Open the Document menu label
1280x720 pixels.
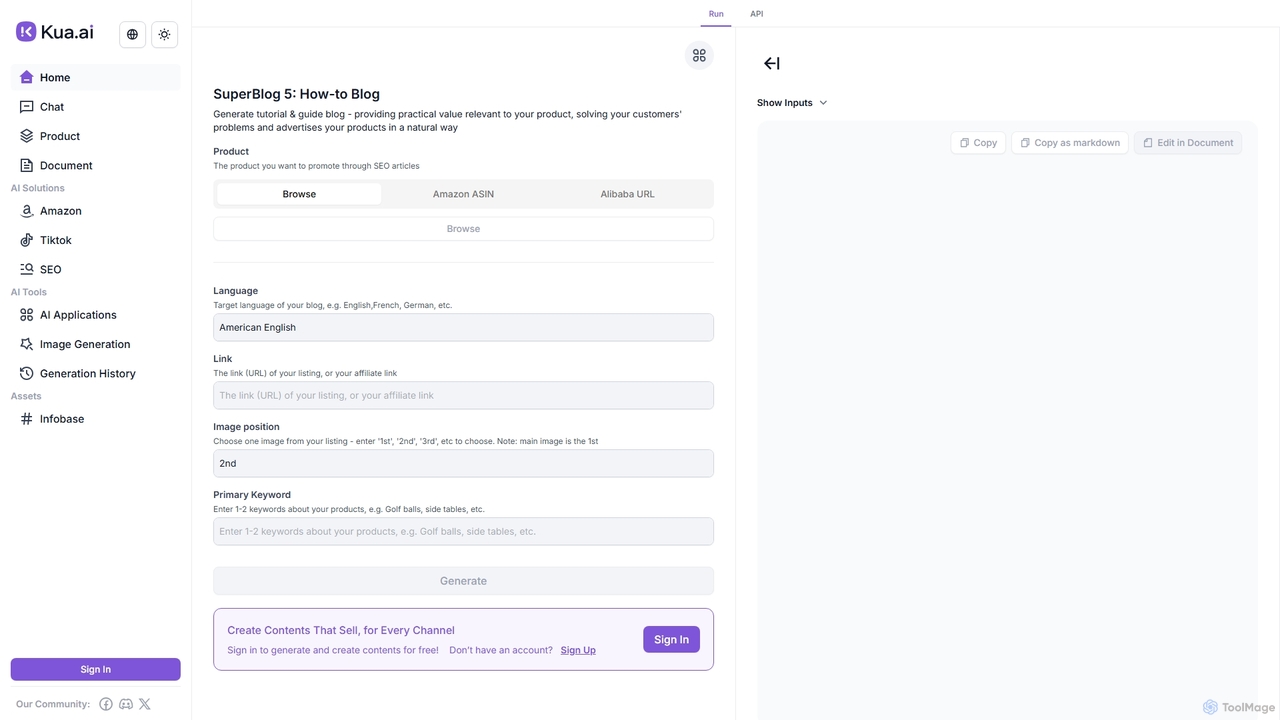pyautogui.click(x=66, y=165)
